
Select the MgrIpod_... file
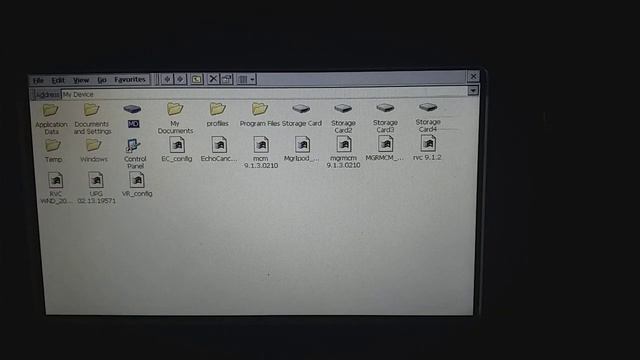click(x=302, y=149)
